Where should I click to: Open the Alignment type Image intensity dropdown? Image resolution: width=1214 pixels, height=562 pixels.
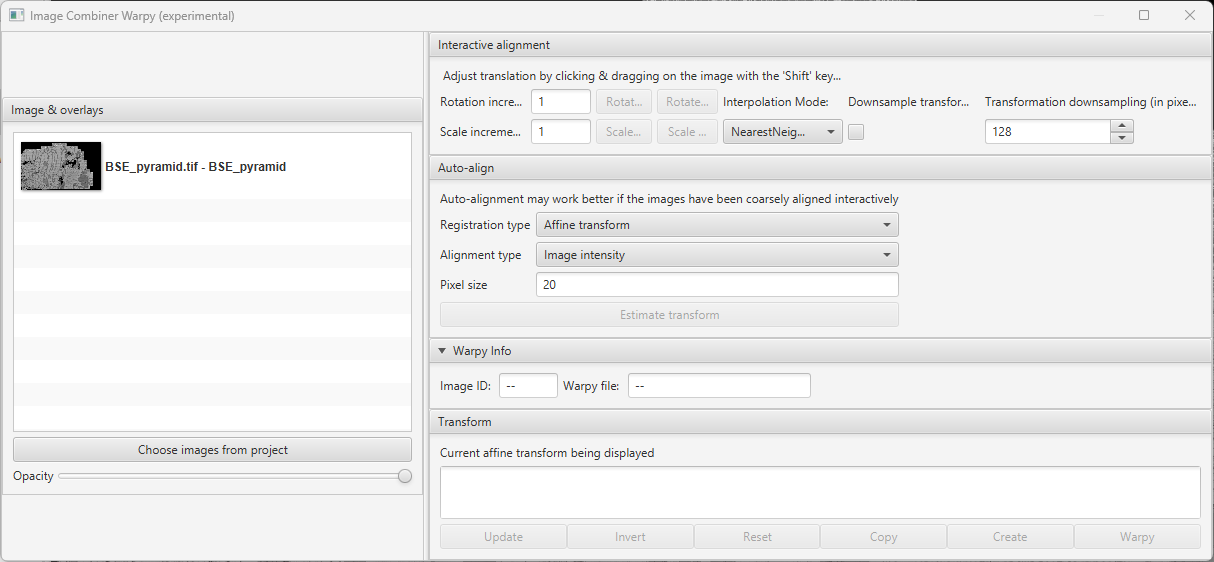pyautogui.click(x=717, y=255)
